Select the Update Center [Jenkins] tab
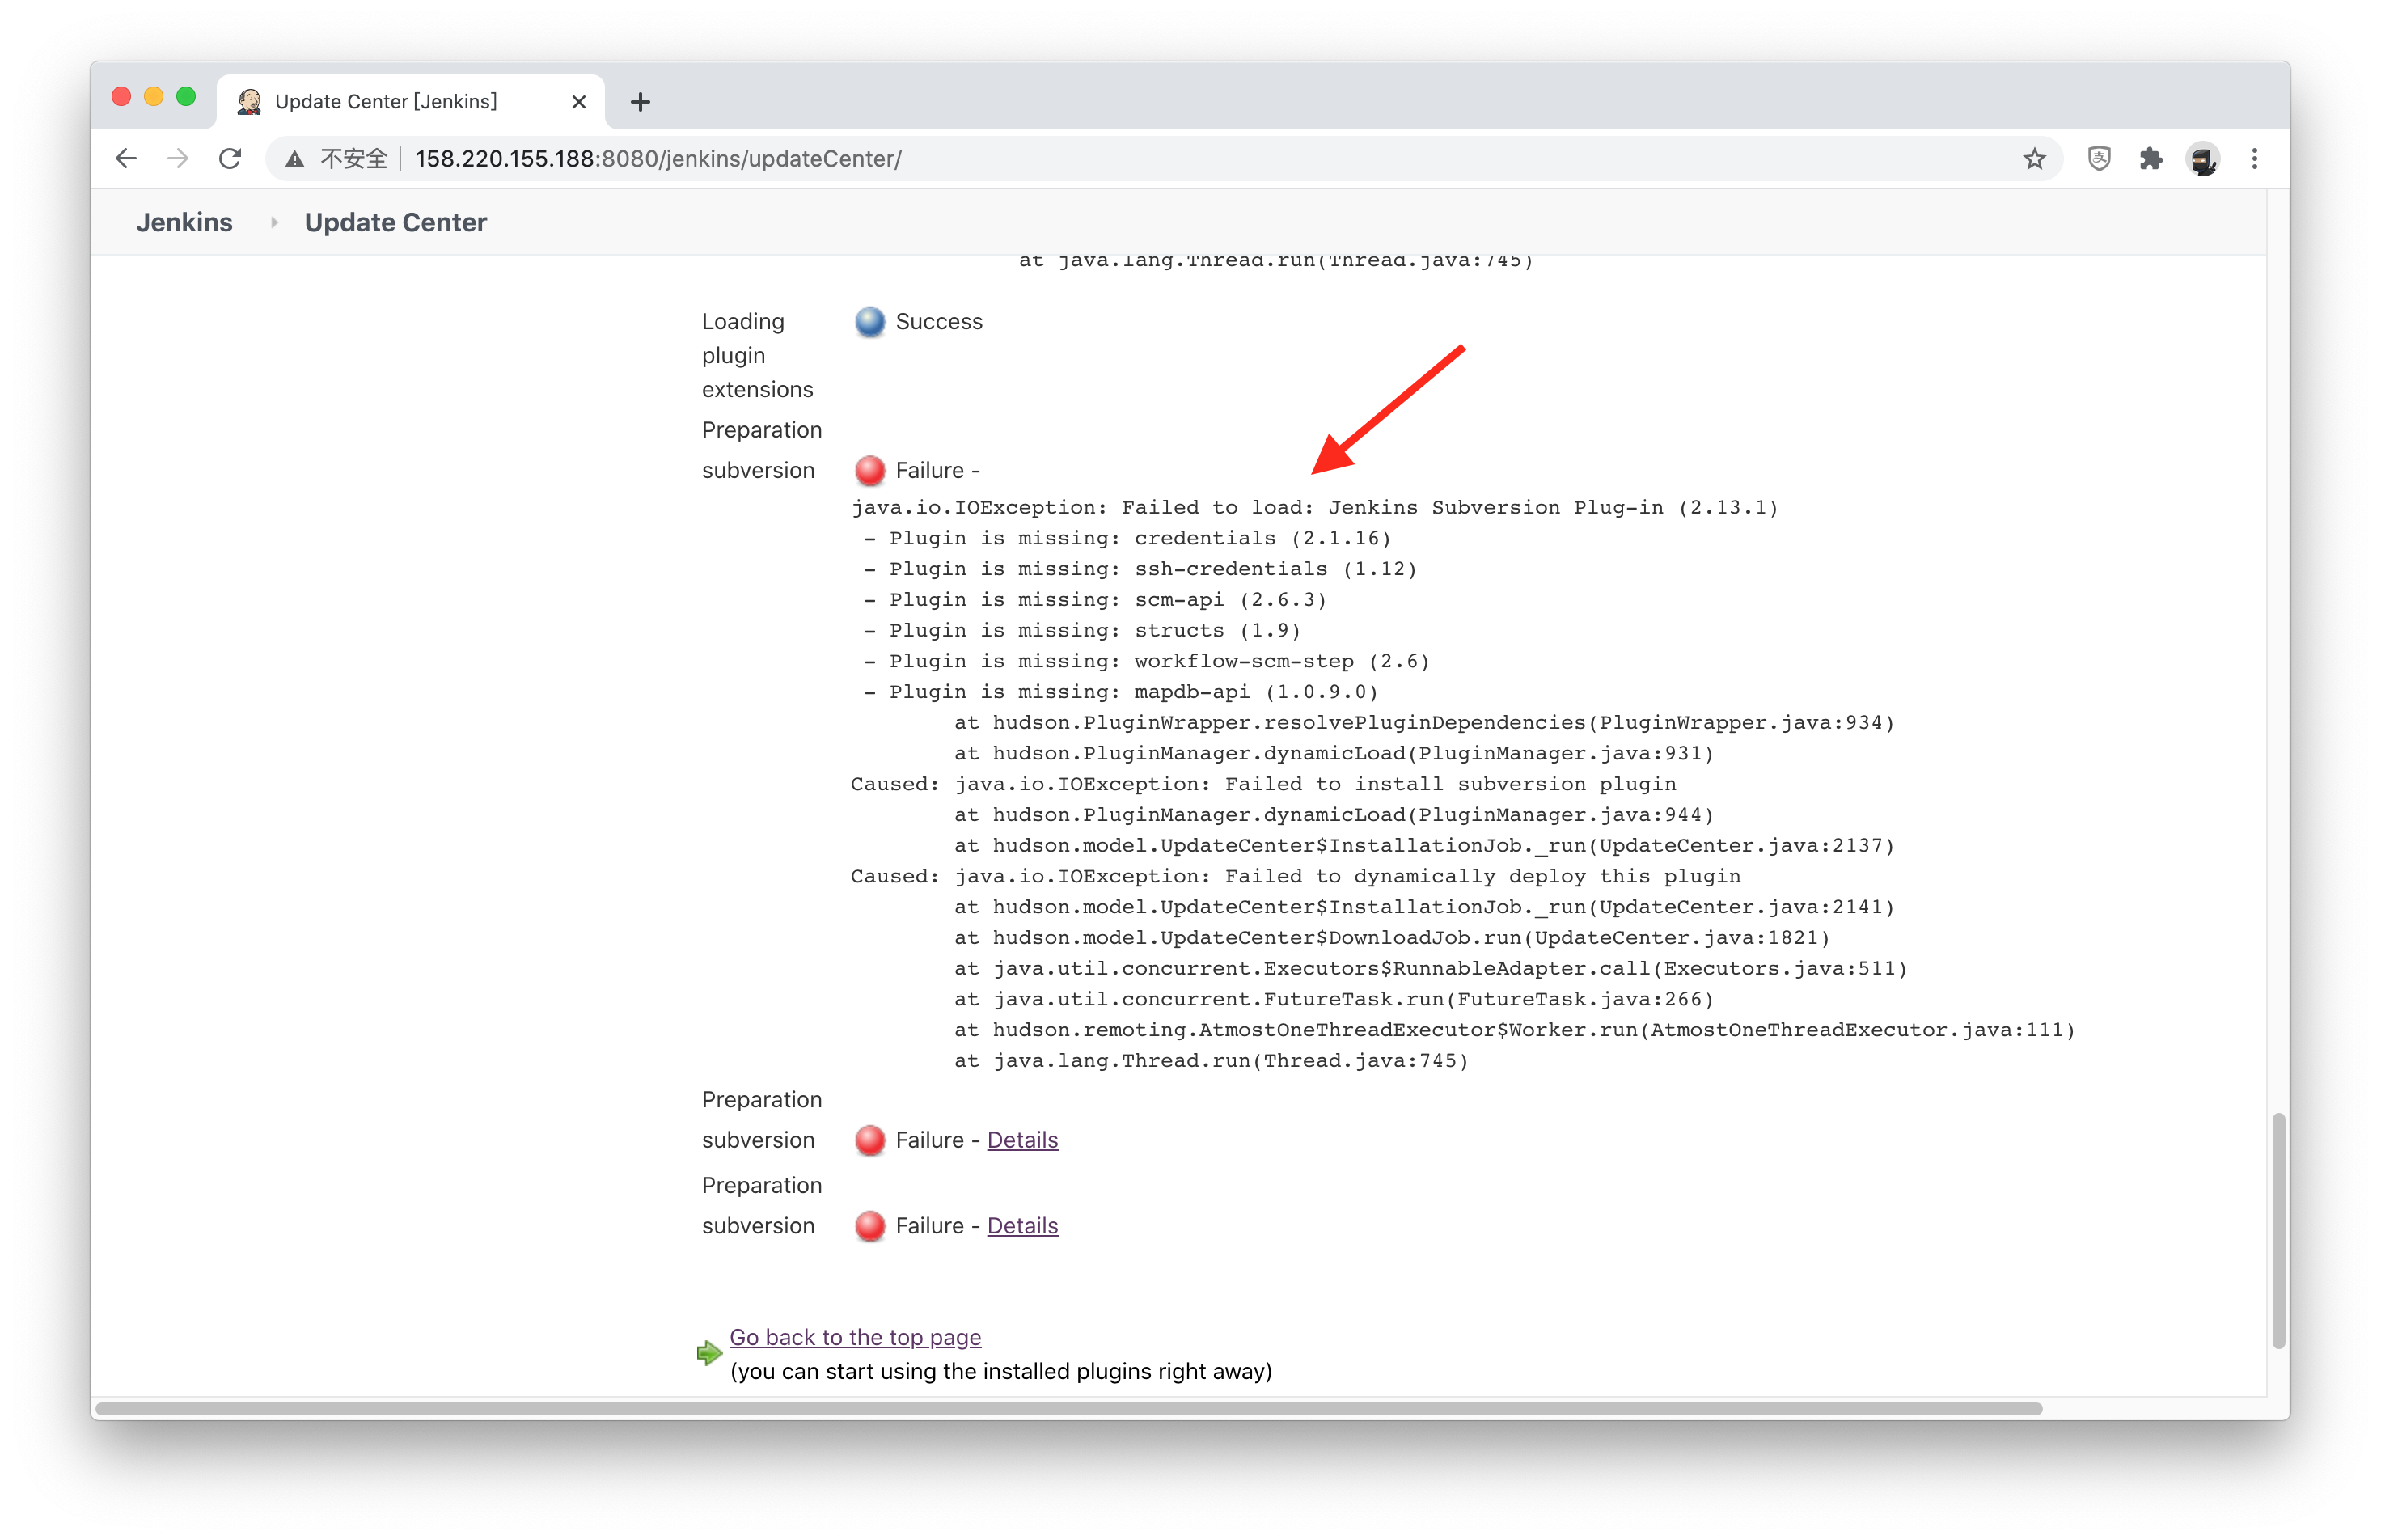 tap(411, 102)
